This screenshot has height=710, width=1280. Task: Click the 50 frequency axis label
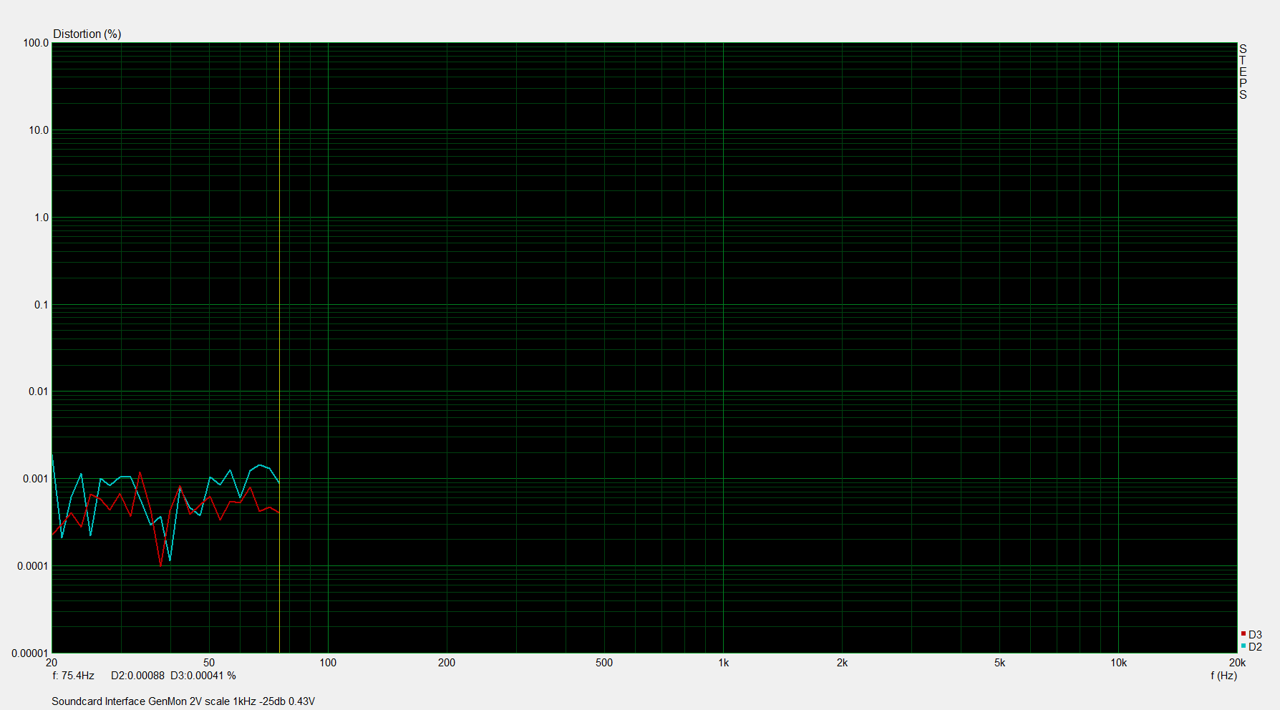pos(209,663)
